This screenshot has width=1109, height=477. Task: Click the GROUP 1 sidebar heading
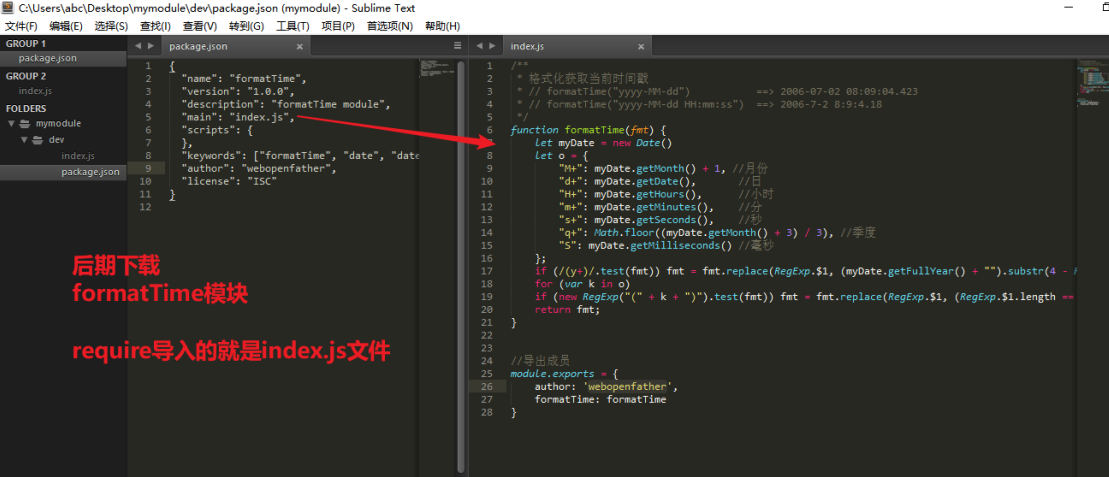point(26,43)
